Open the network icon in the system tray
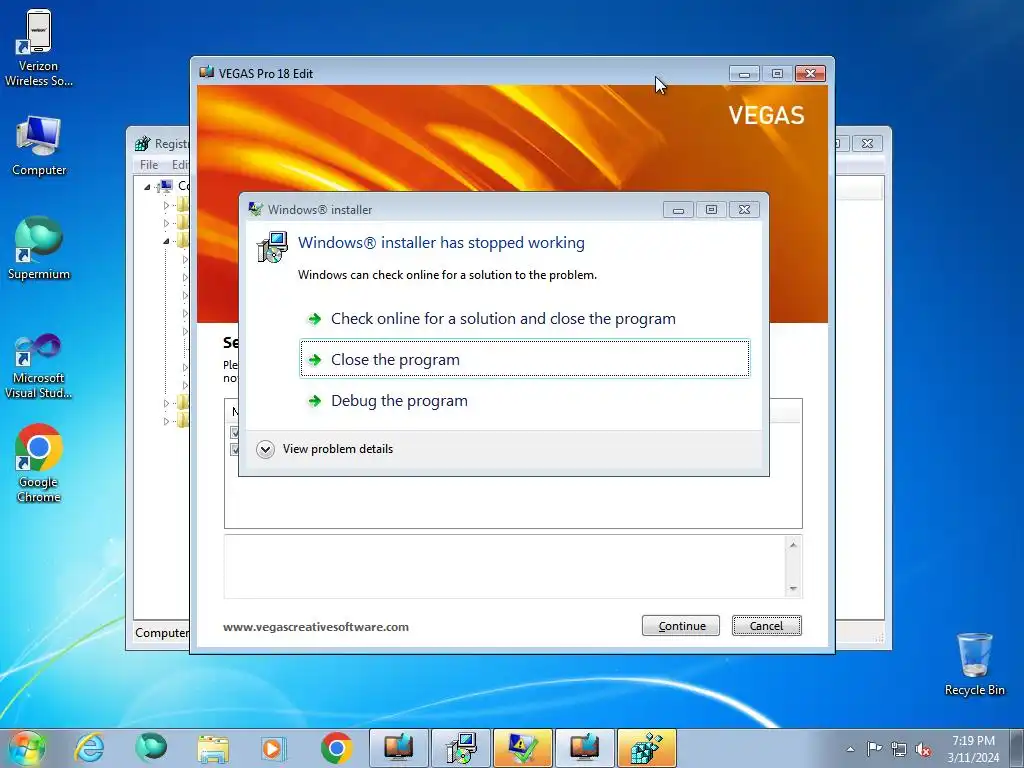Image resolution: width=1024 pixels, height=768 pixels. [899, 749]
